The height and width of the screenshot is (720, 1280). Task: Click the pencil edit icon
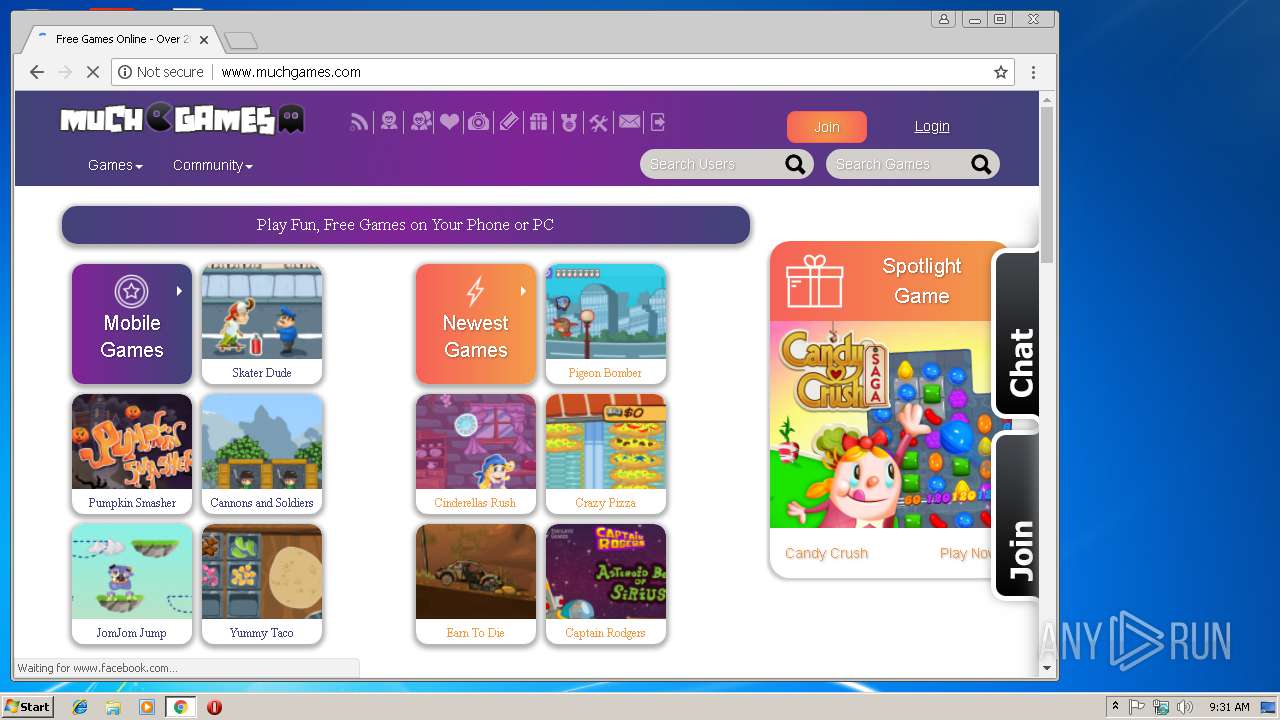click(509, 122)
